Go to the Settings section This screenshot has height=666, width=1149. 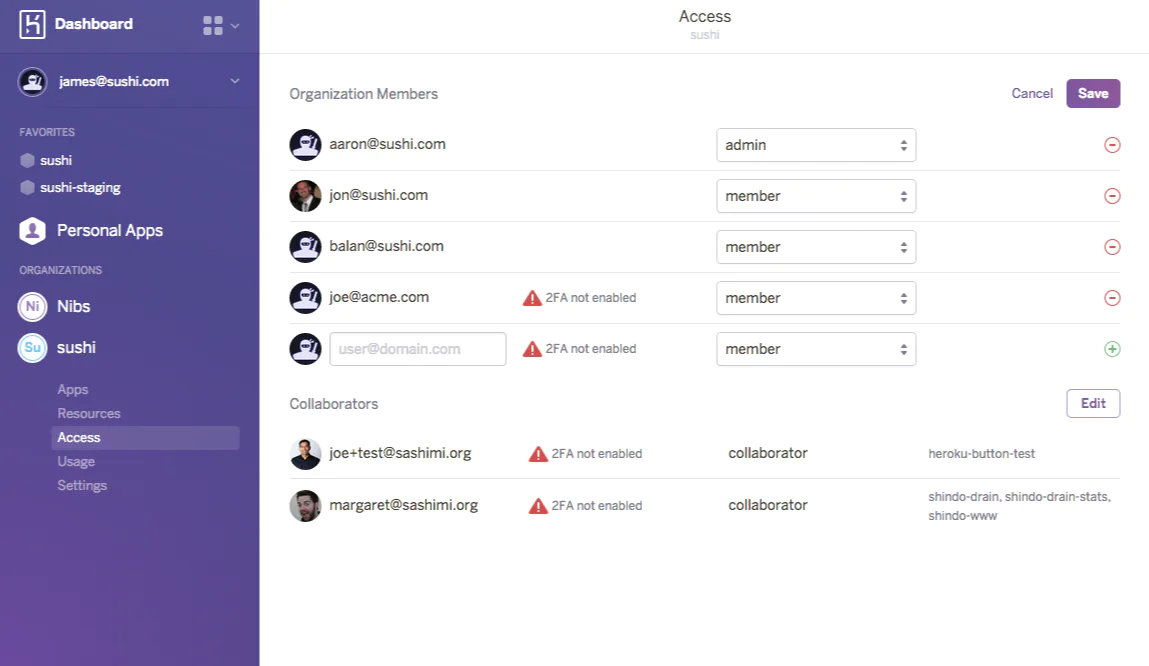(x=82, y=486)
